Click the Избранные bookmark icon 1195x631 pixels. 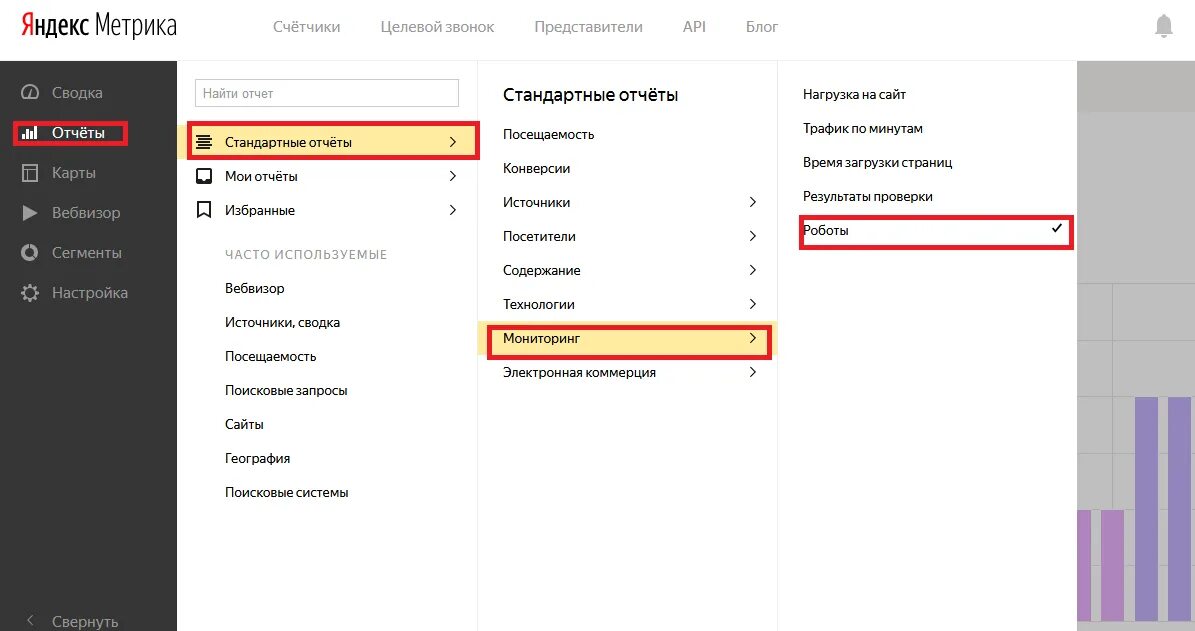click(203, 210)
